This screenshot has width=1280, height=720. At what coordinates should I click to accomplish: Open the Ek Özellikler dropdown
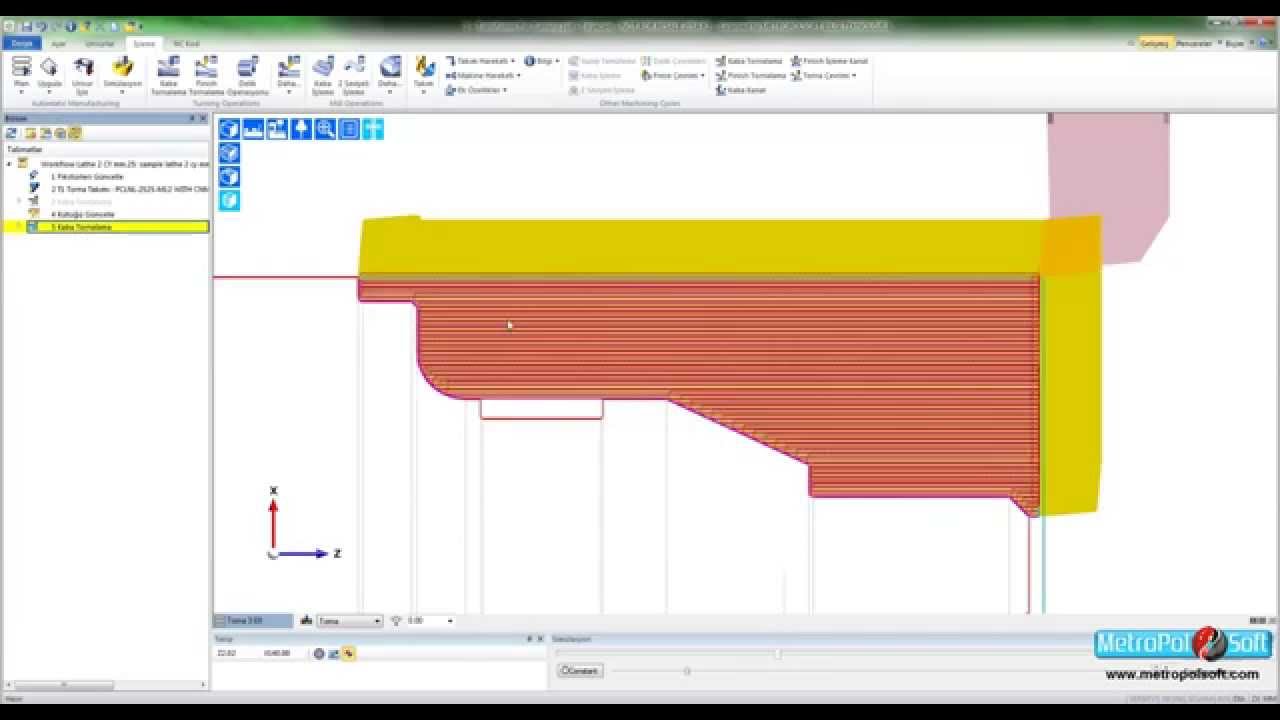476,90
